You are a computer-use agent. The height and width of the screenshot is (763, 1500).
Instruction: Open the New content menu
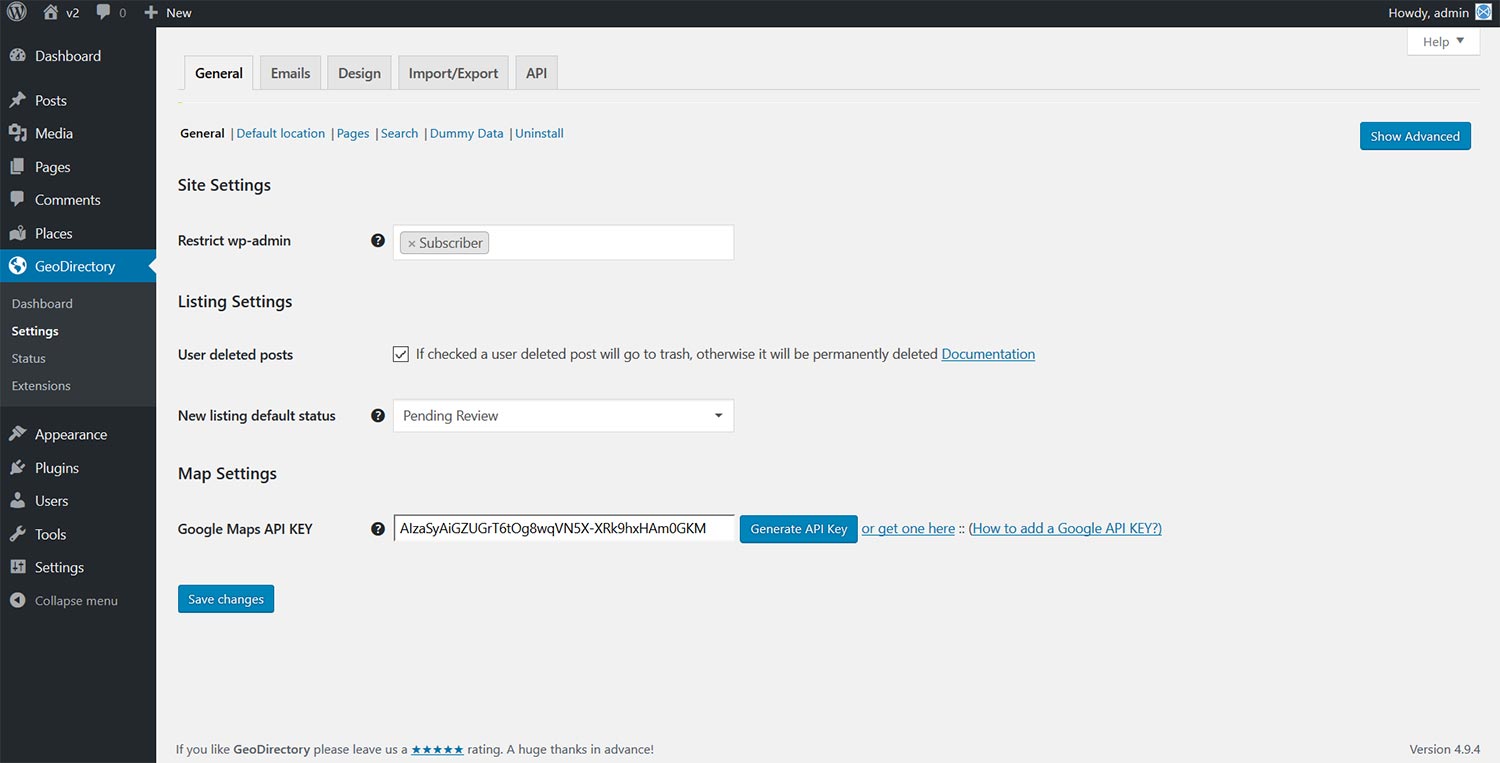tap(168, 13)
